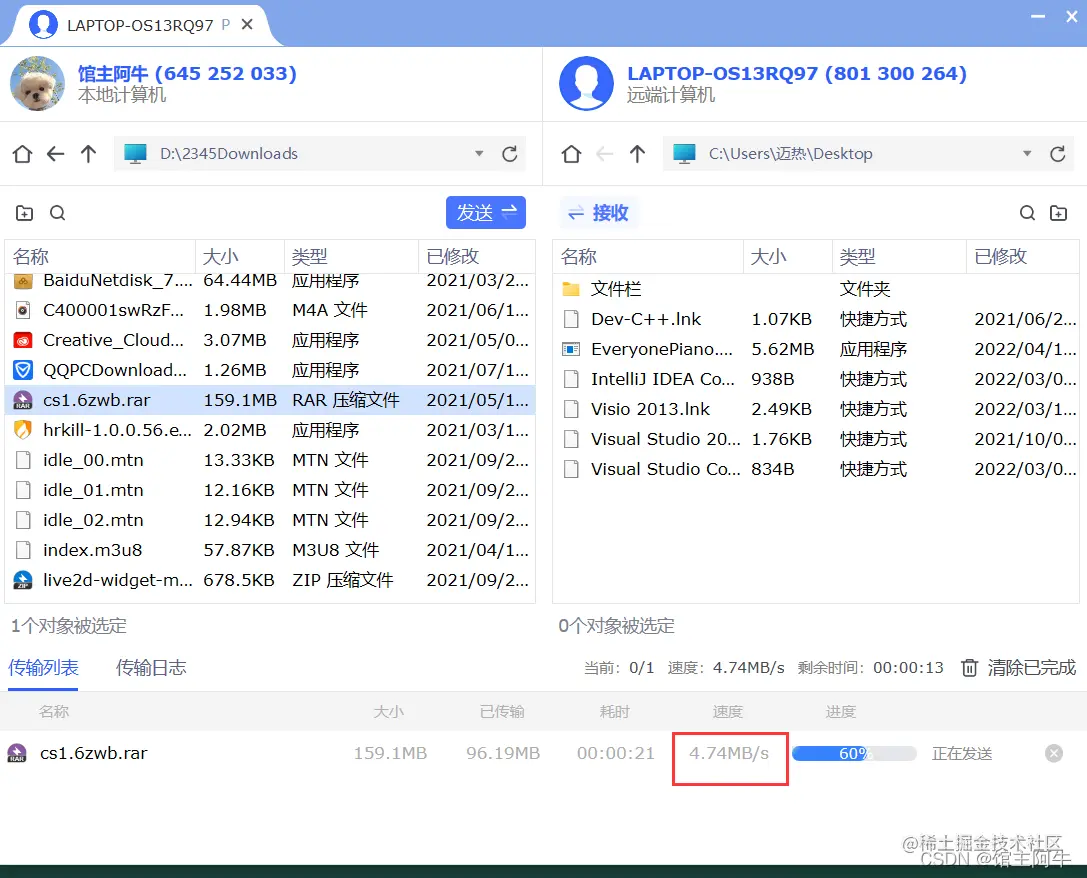Viewport: 1087px width, 878px height.
Task: Go back in local folder navigation
Action: click(x=55, y=154)
